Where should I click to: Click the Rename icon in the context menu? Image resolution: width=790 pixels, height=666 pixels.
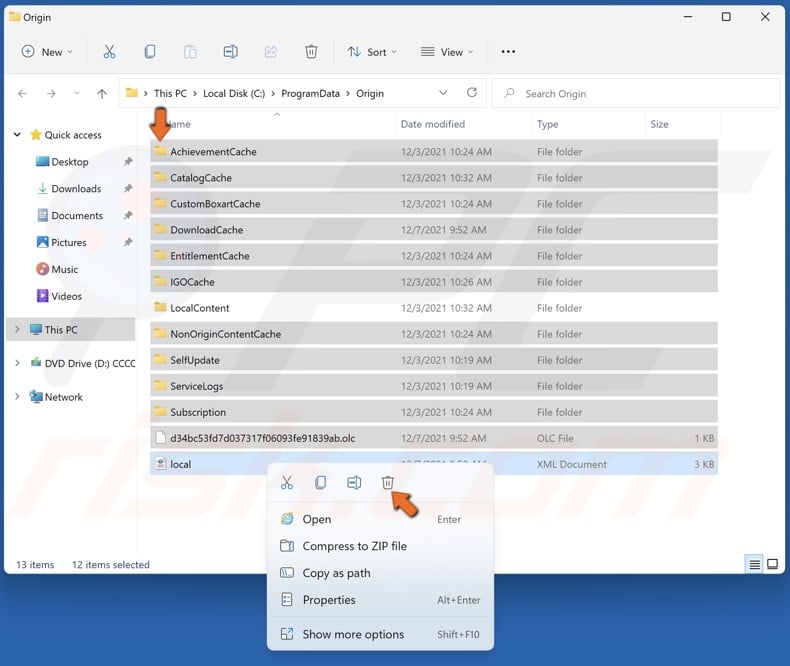354,483
